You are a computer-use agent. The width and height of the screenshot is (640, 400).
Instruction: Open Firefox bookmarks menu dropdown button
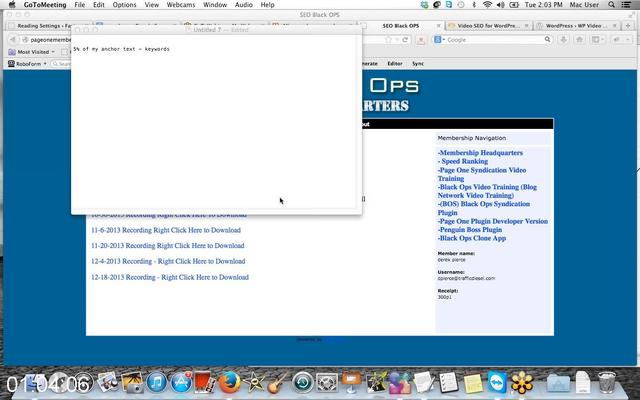598,40
